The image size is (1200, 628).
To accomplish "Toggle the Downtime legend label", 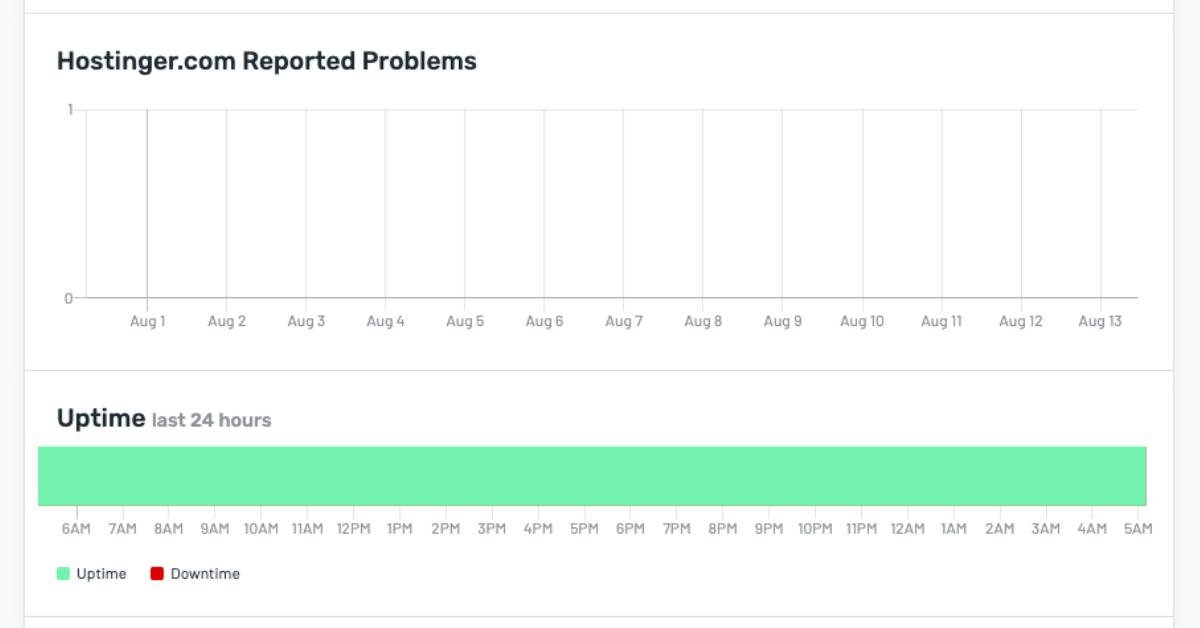I will 205,574.
